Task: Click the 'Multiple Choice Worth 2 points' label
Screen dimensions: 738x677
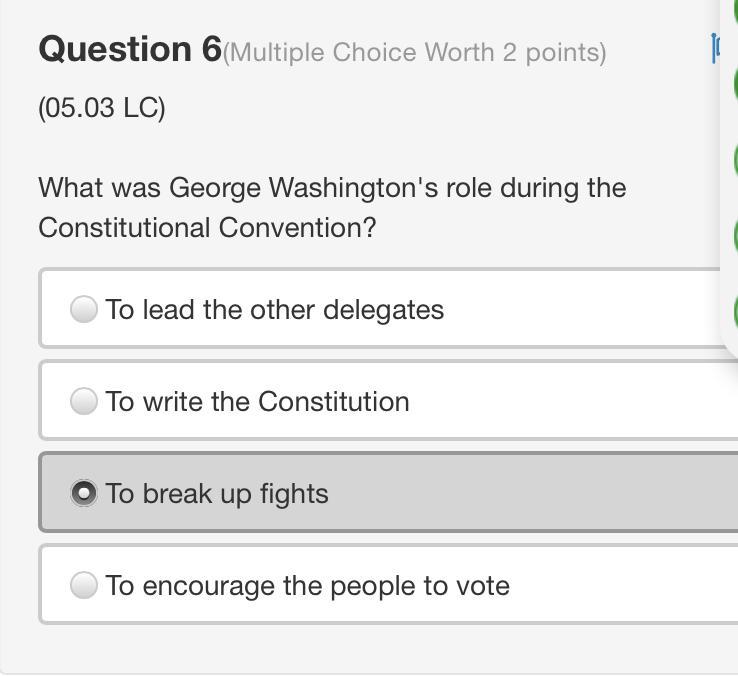Action: pyautogui.click(x=415, y=52)
